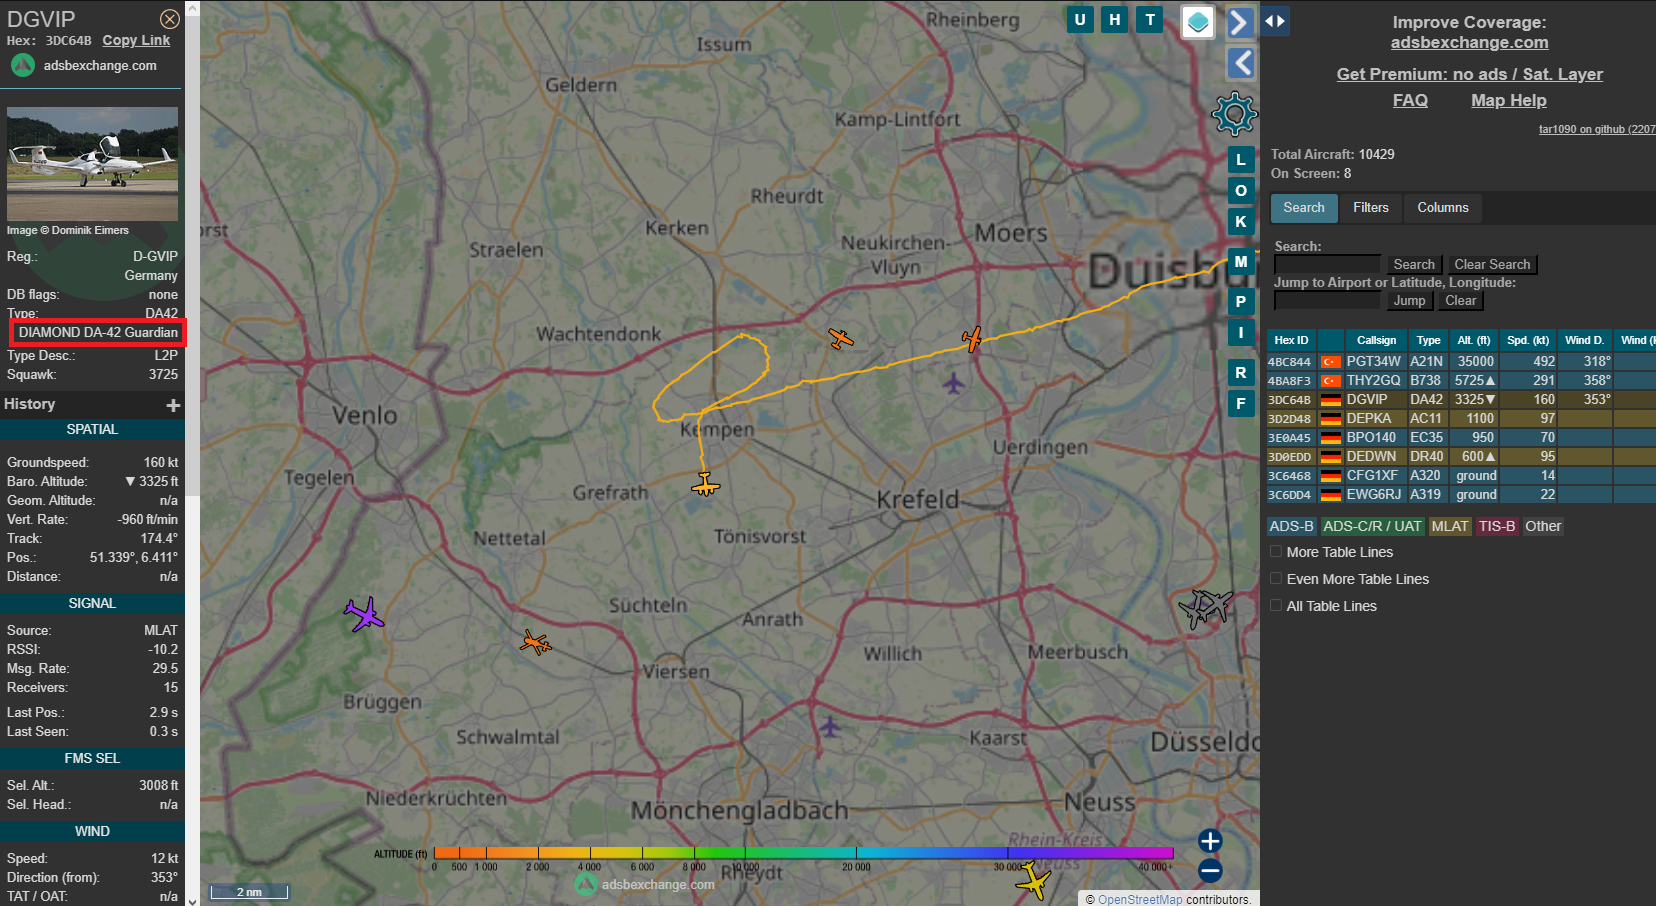The width and height of the screenshot is (1656, 906).
Task: Zoom in with the plus button
Action: (1210, 841)
